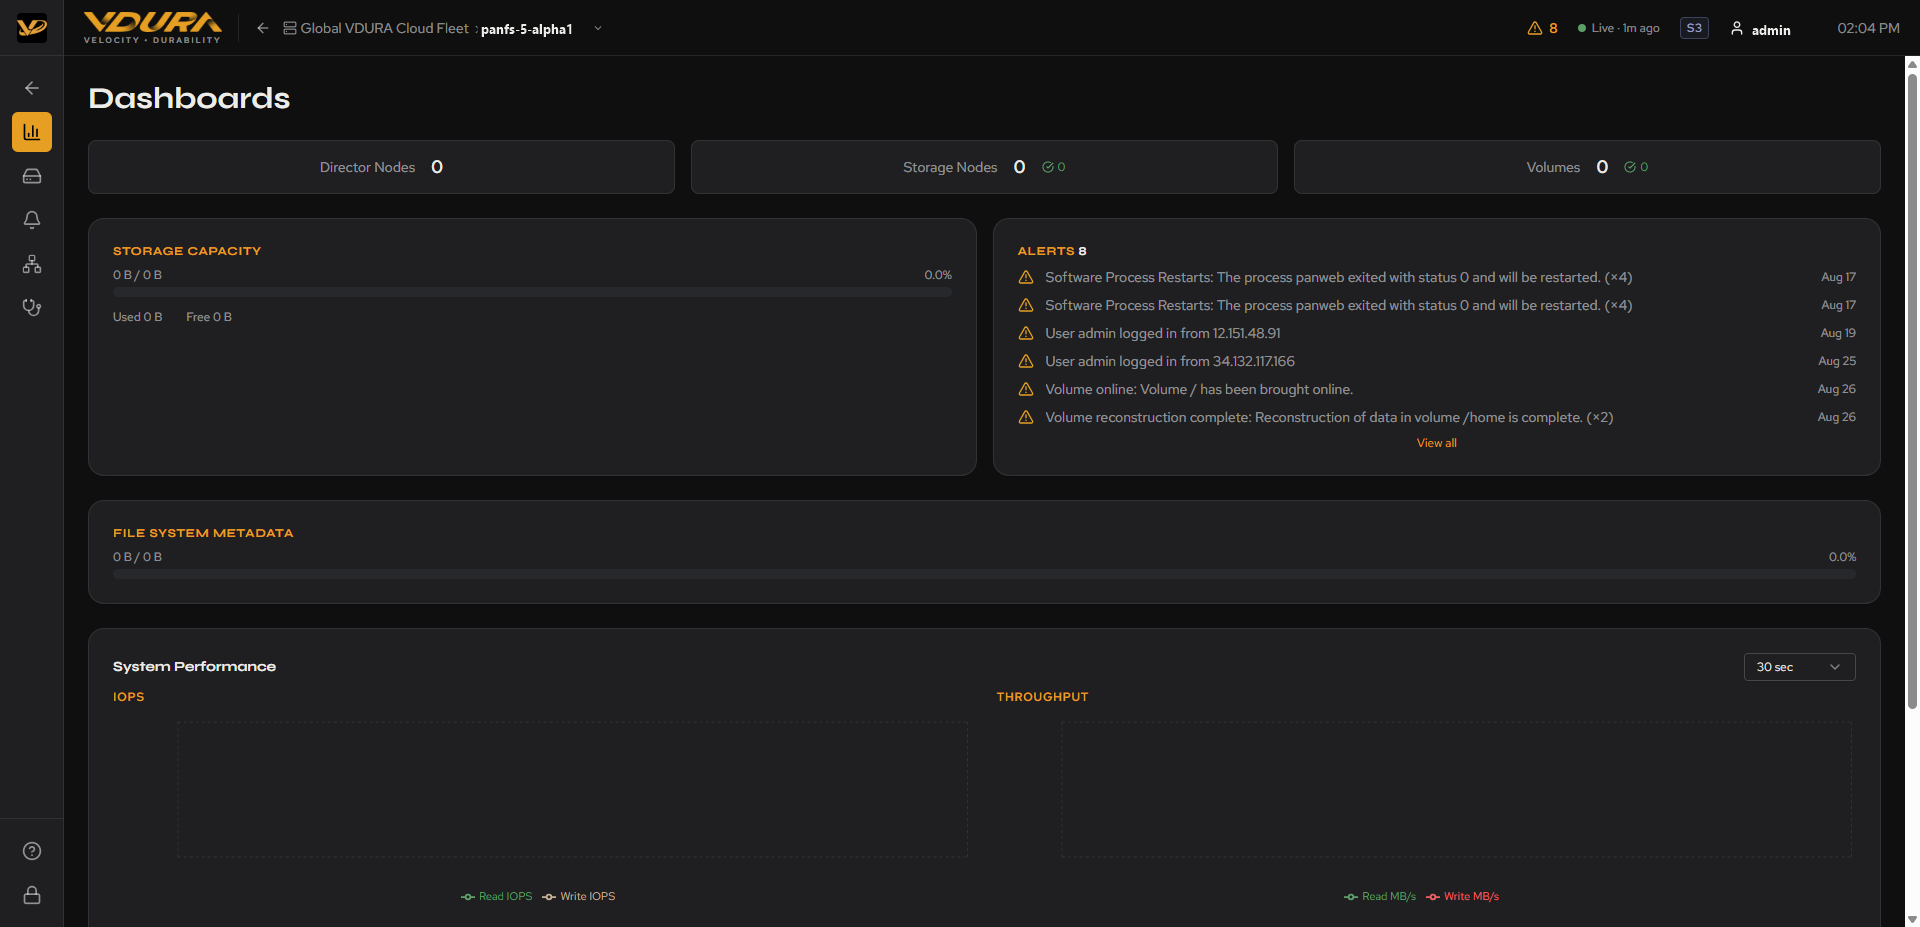Click the 02:04 PM clock text
This screenshot has height=927, width=1920.
1868,28
